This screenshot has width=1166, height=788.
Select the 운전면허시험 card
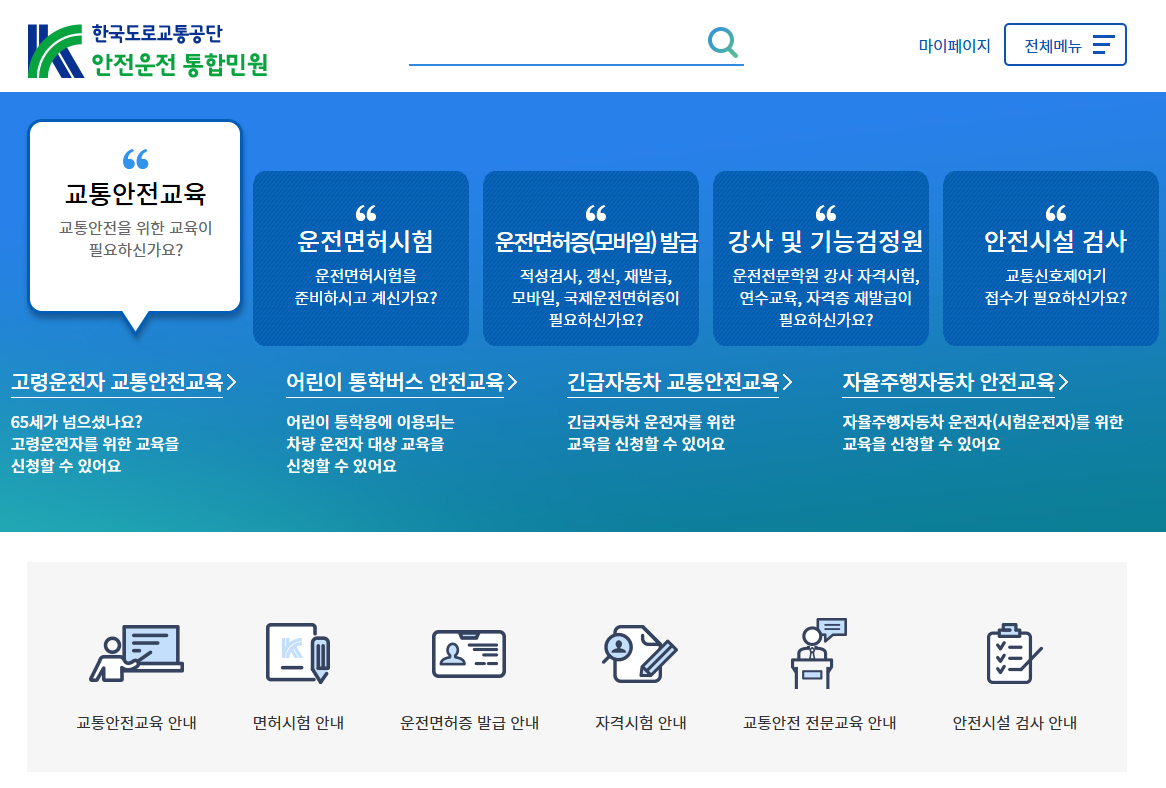(x=361, y=258)
